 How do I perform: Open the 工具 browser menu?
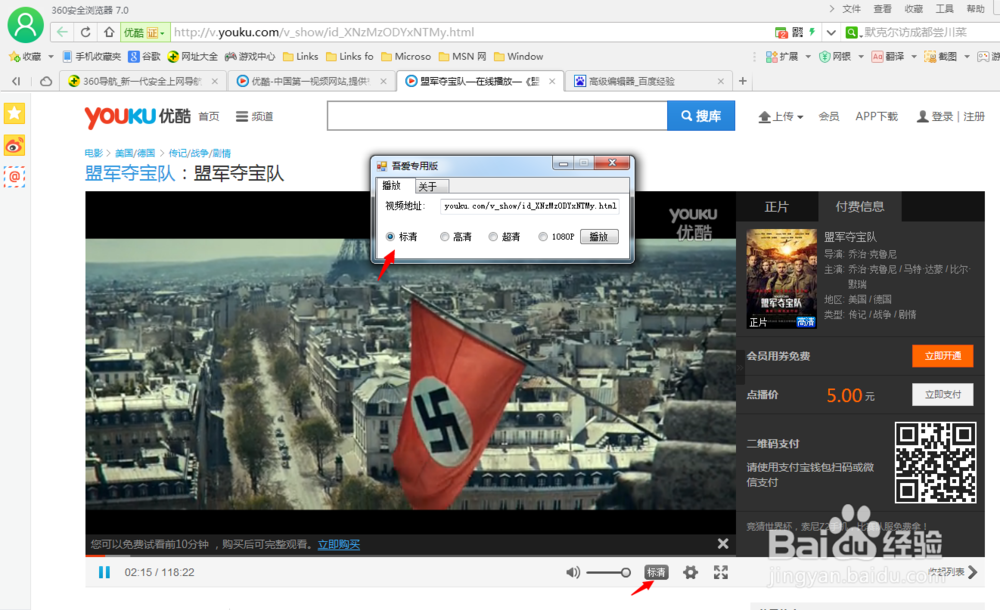(945, 9)
